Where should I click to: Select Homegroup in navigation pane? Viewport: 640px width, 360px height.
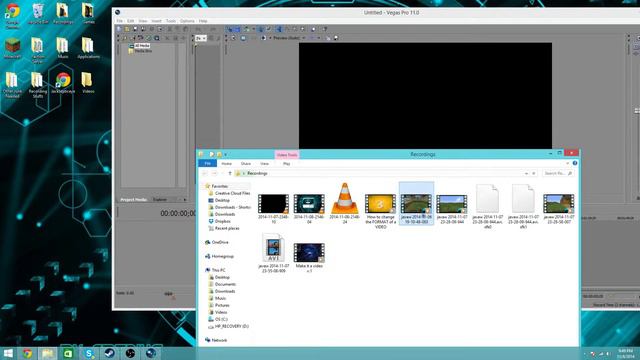(x=219, y=256)
